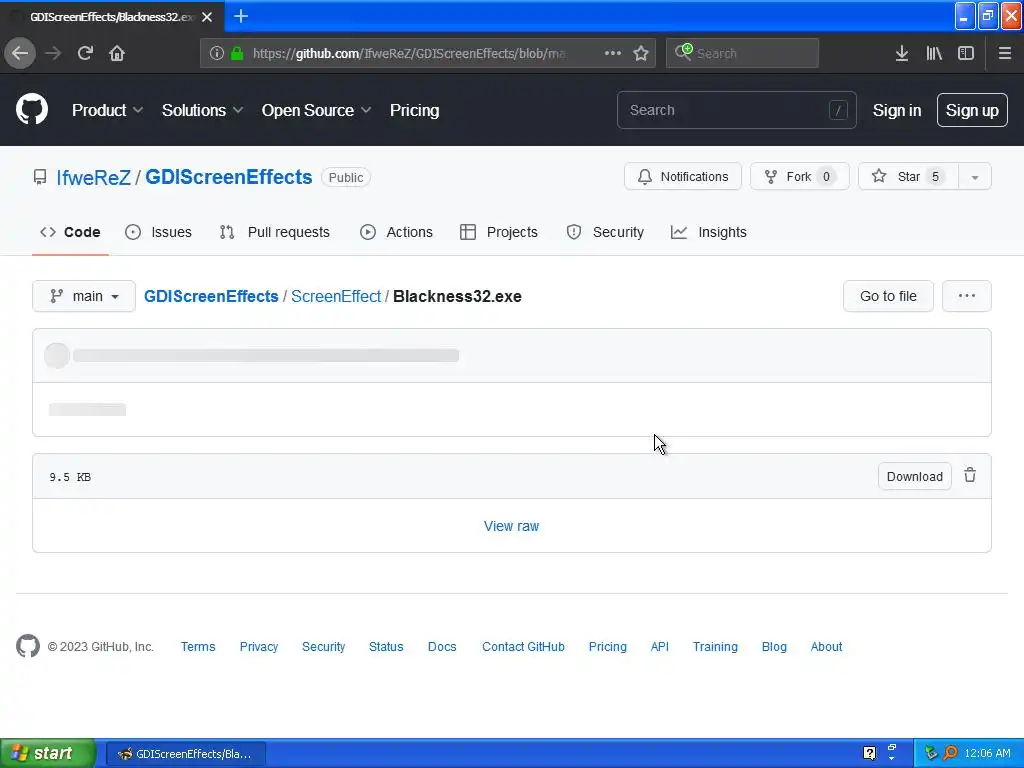Click the Sign in link
This screenshot has height=768, width=1024.
(897, 110)
